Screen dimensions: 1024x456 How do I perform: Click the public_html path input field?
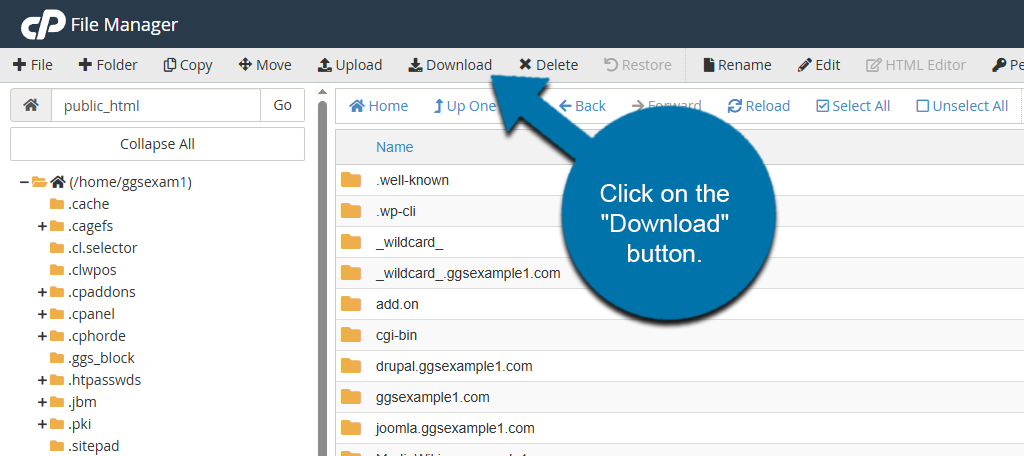155,105
